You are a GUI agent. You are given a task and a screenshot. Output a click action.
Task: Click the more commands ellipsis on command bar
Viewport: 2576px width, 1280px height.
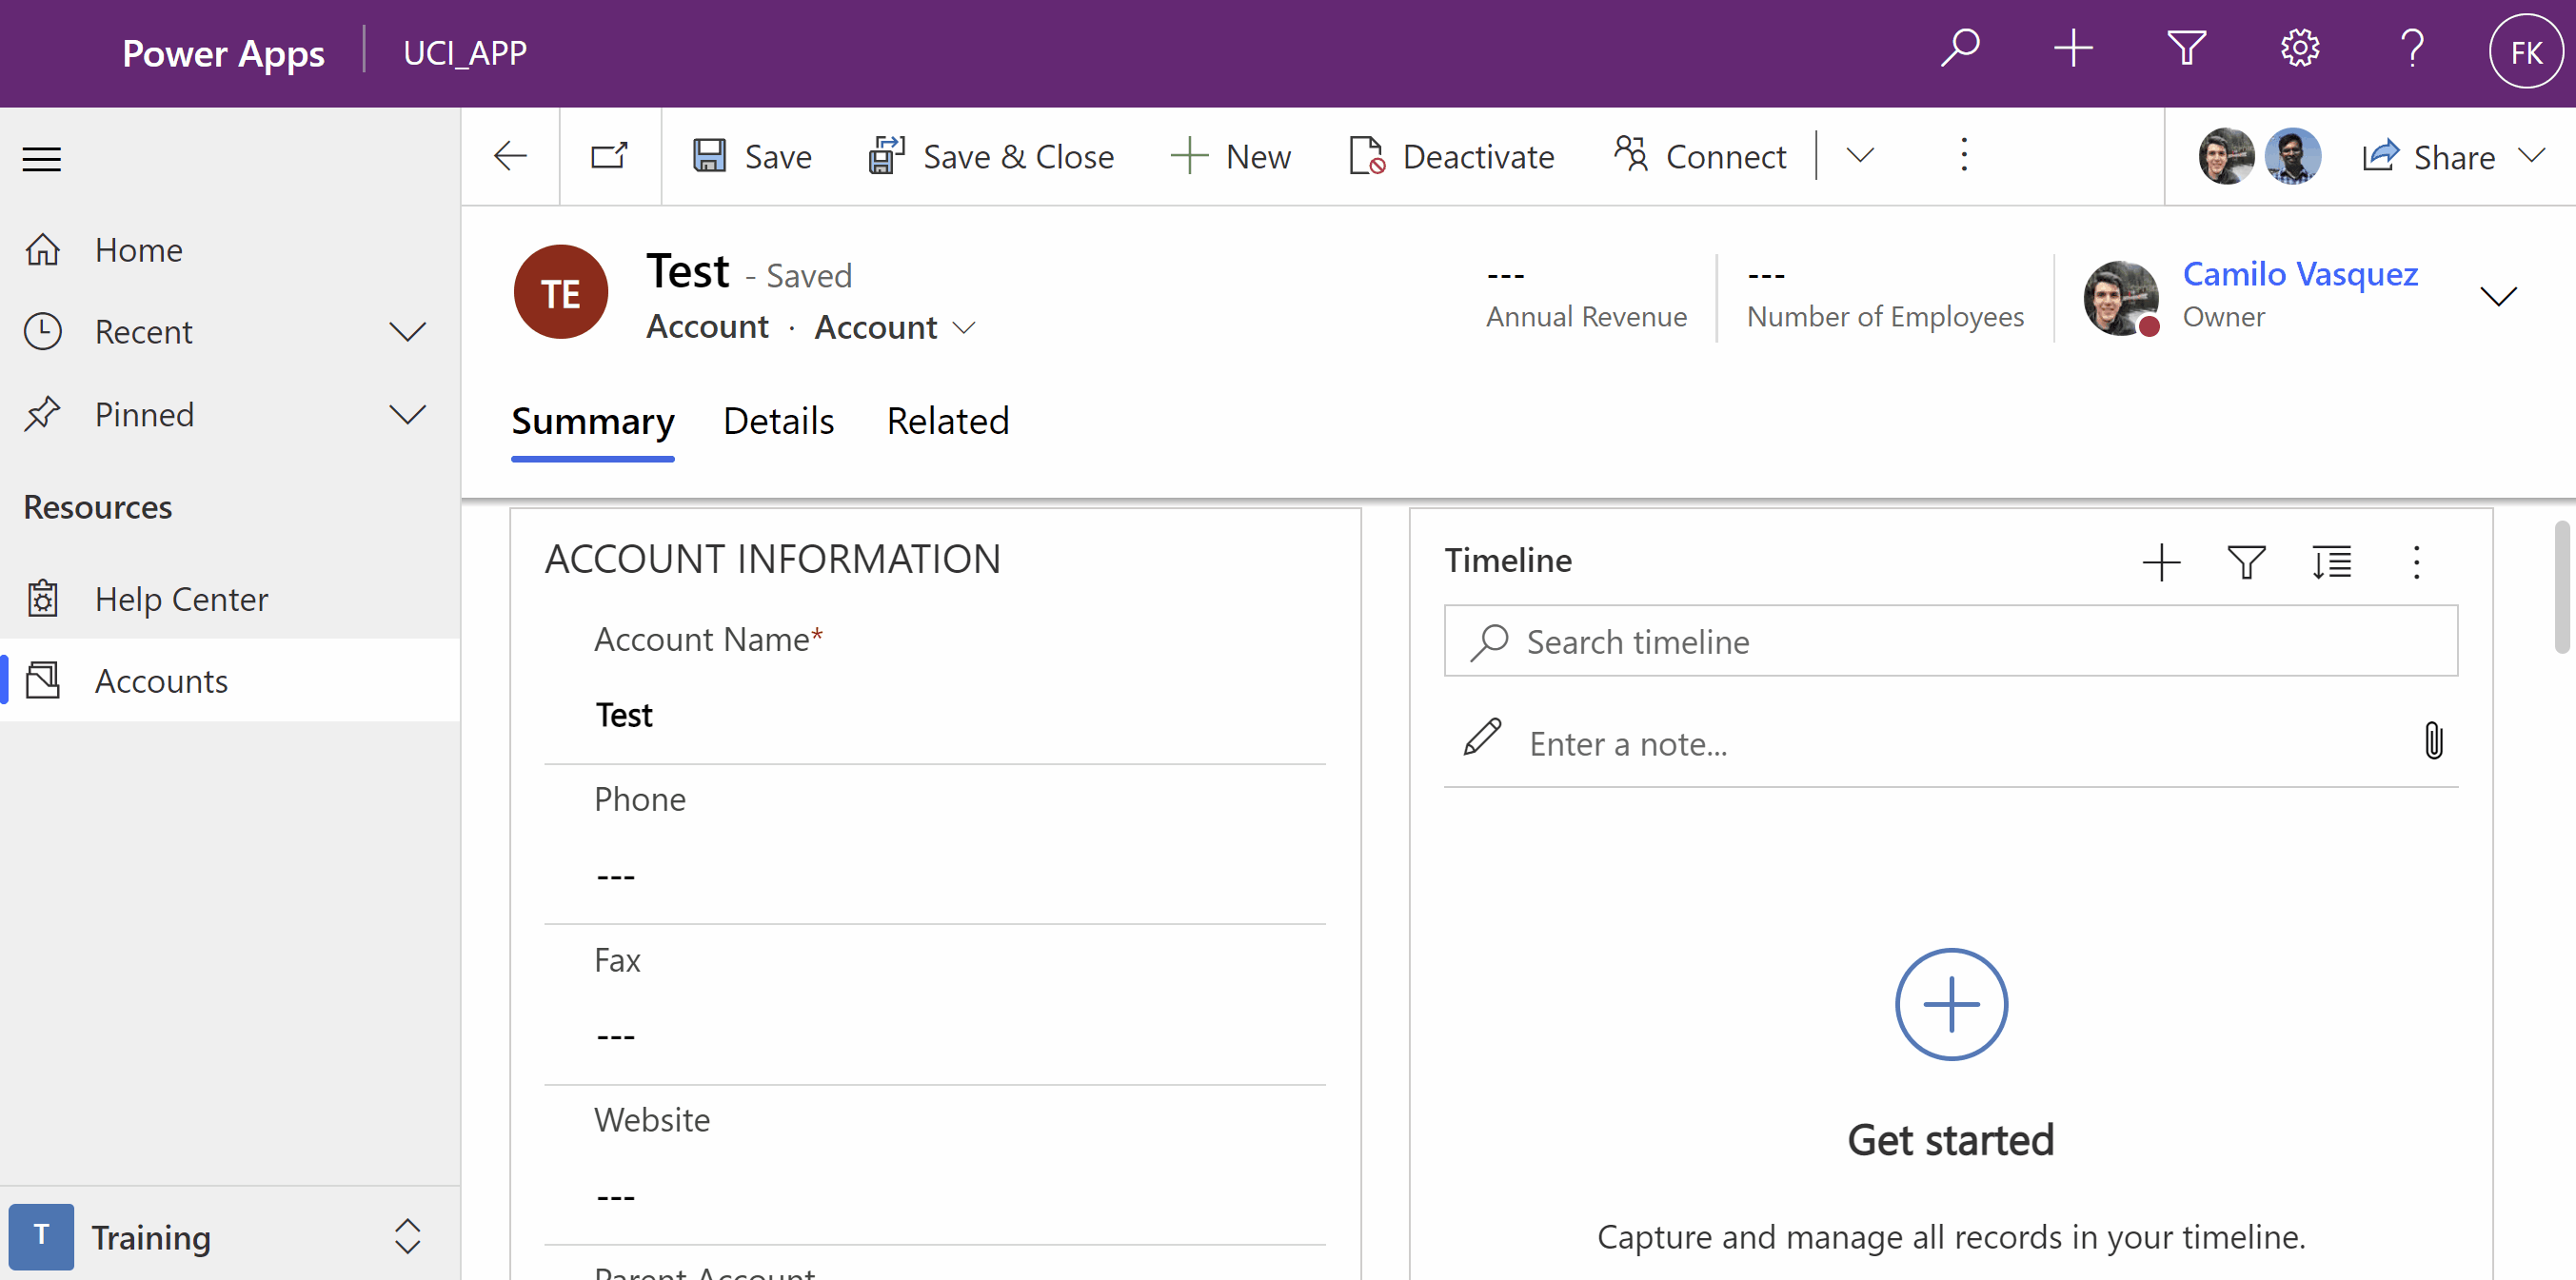click(1963, 156)
